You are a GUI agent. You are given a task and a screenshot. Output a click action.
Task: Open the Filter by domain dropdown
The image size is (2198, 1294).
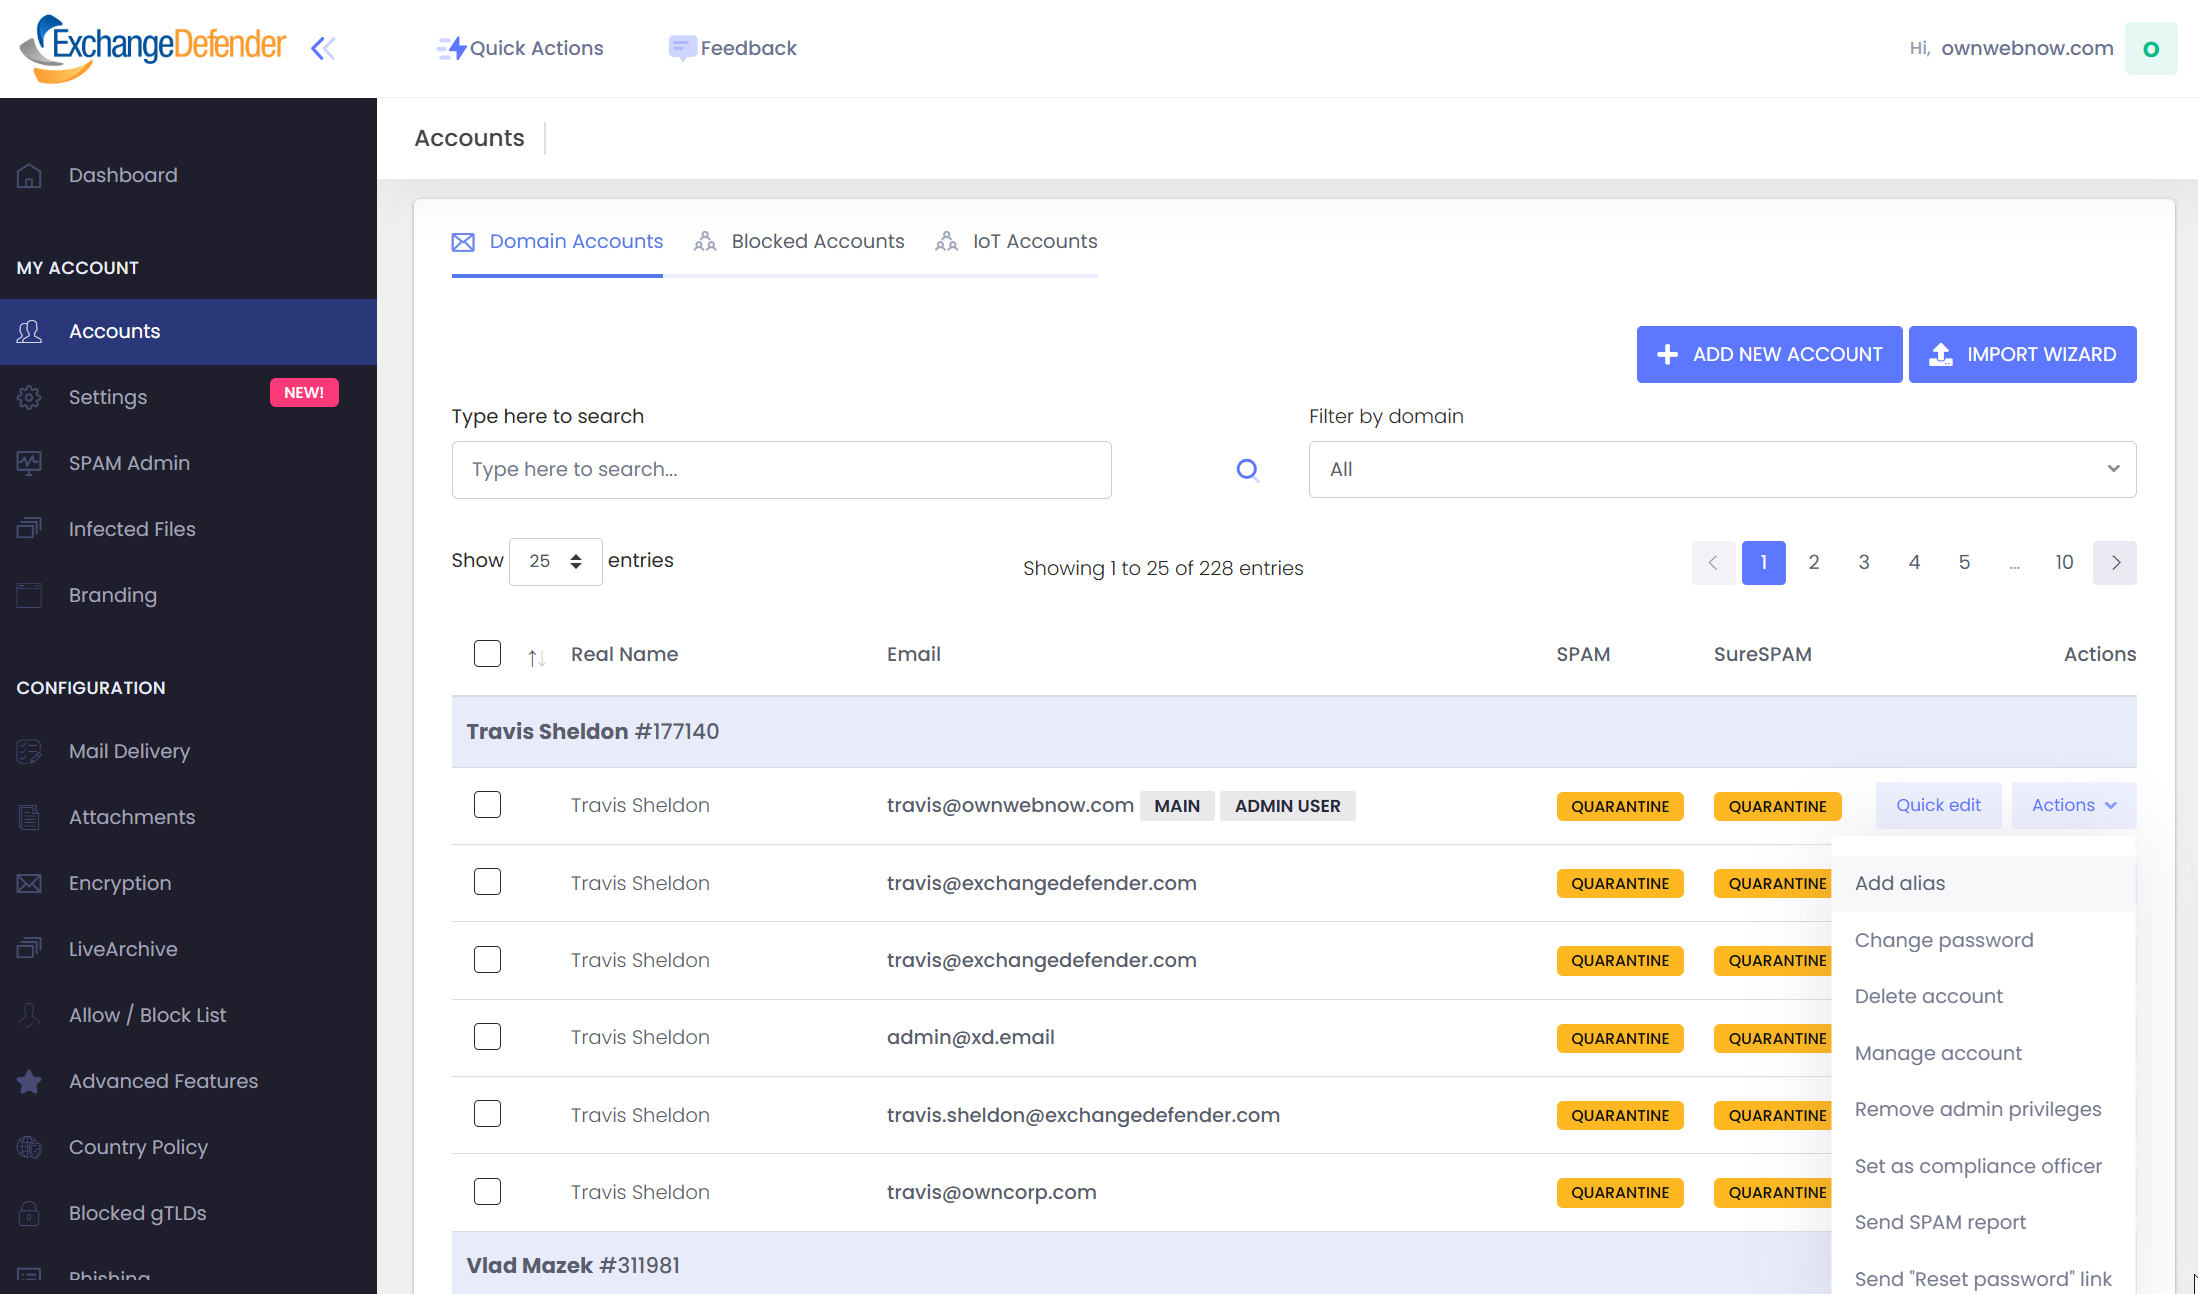[x=1722, y=469]
